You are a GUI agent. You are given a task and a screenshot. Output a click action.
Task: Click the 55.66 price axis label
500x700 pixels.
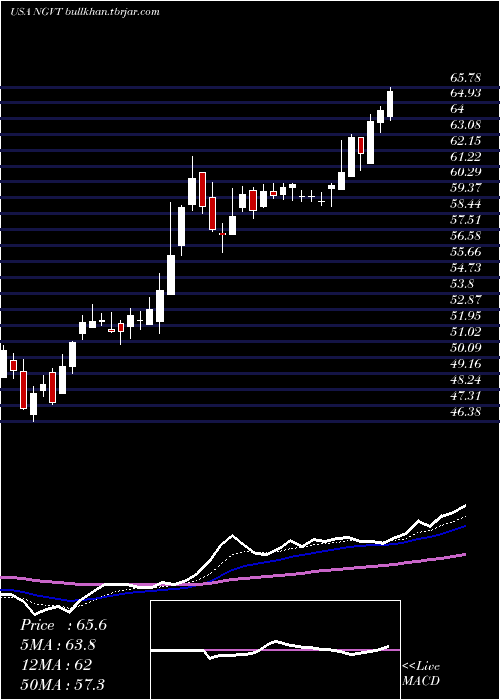coord(466,252)
